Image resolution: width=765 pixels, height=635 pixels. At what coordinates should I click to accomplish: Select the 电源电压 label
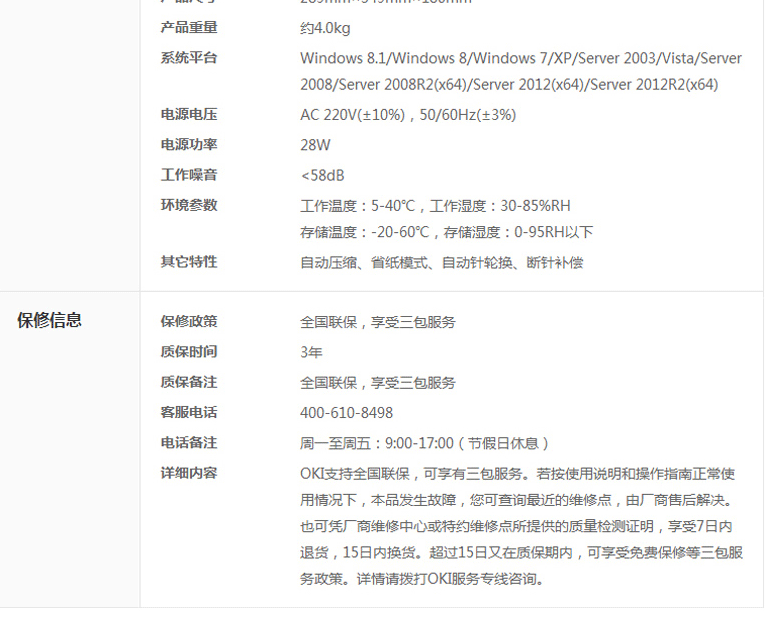pyautogui.click(x=188, y=114)
